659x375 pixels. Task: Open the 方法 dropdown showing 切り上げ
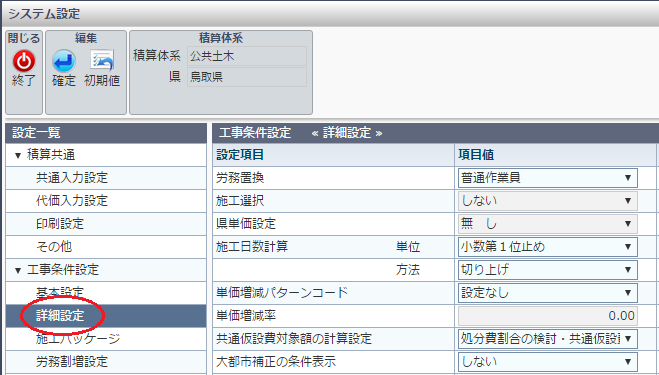548,269
